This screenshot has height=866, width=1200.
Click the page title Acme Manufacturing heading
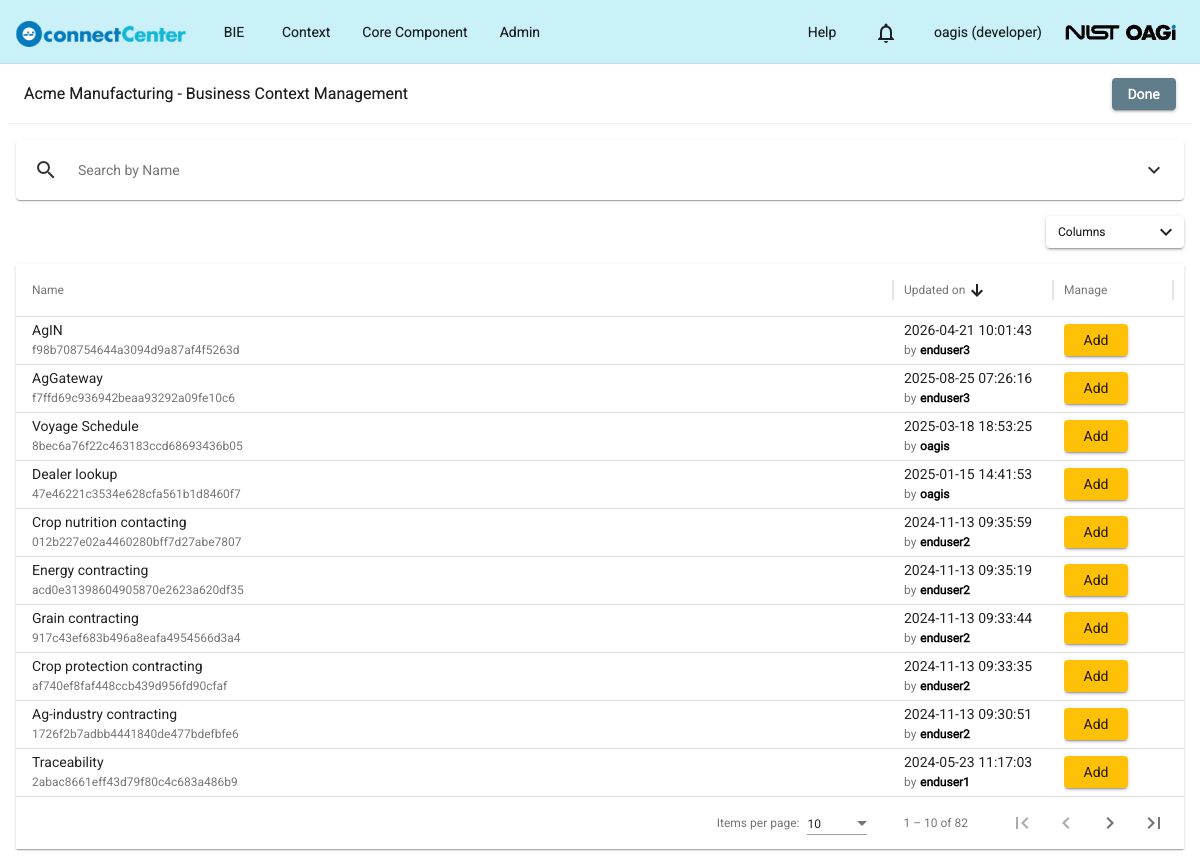pos(216,94)
